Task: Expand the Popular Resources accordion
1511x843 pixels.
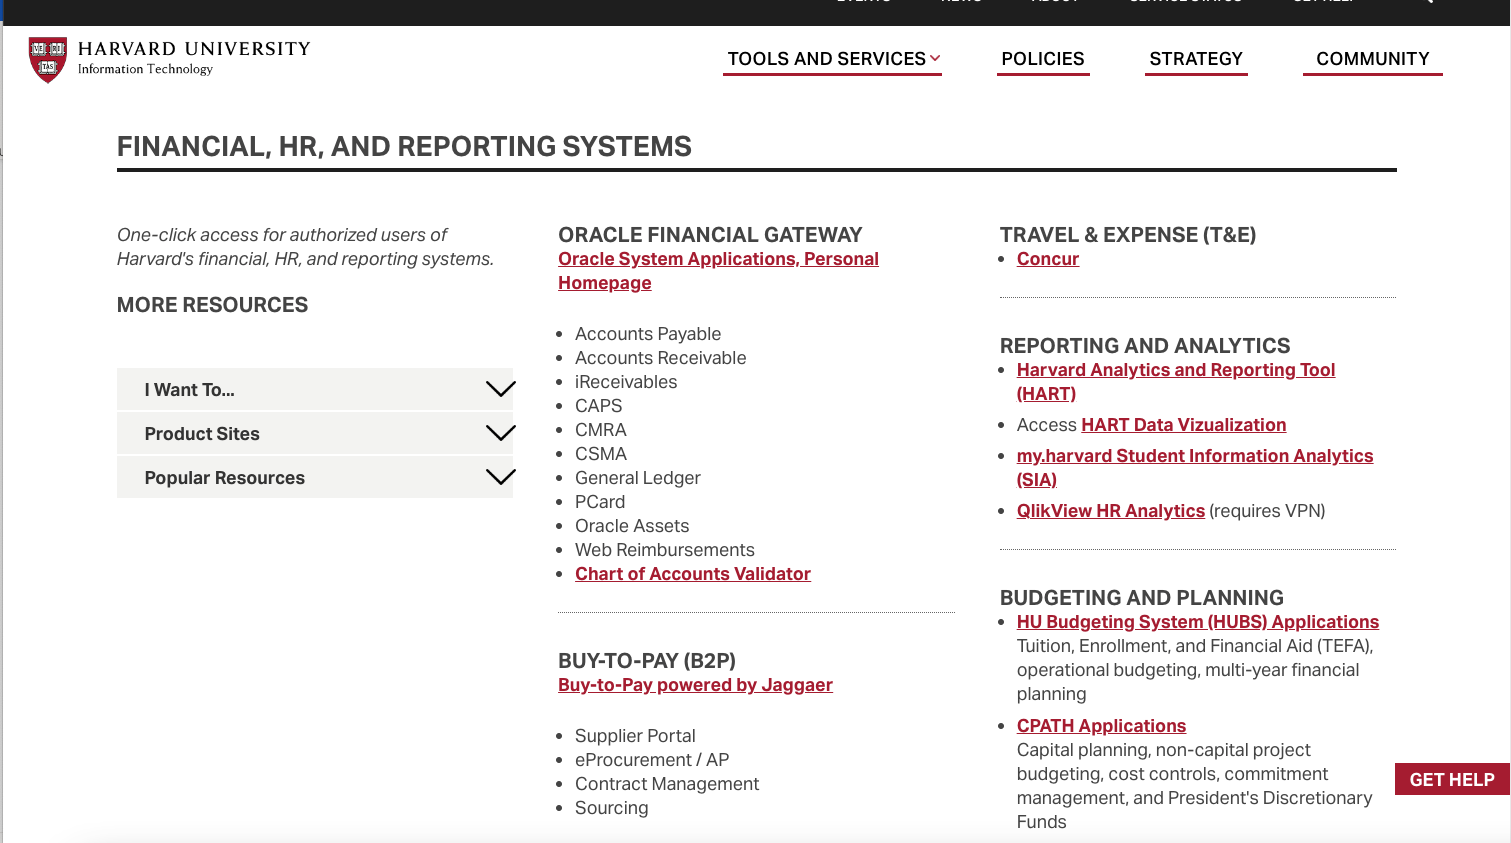Action: tap(315, 477)
